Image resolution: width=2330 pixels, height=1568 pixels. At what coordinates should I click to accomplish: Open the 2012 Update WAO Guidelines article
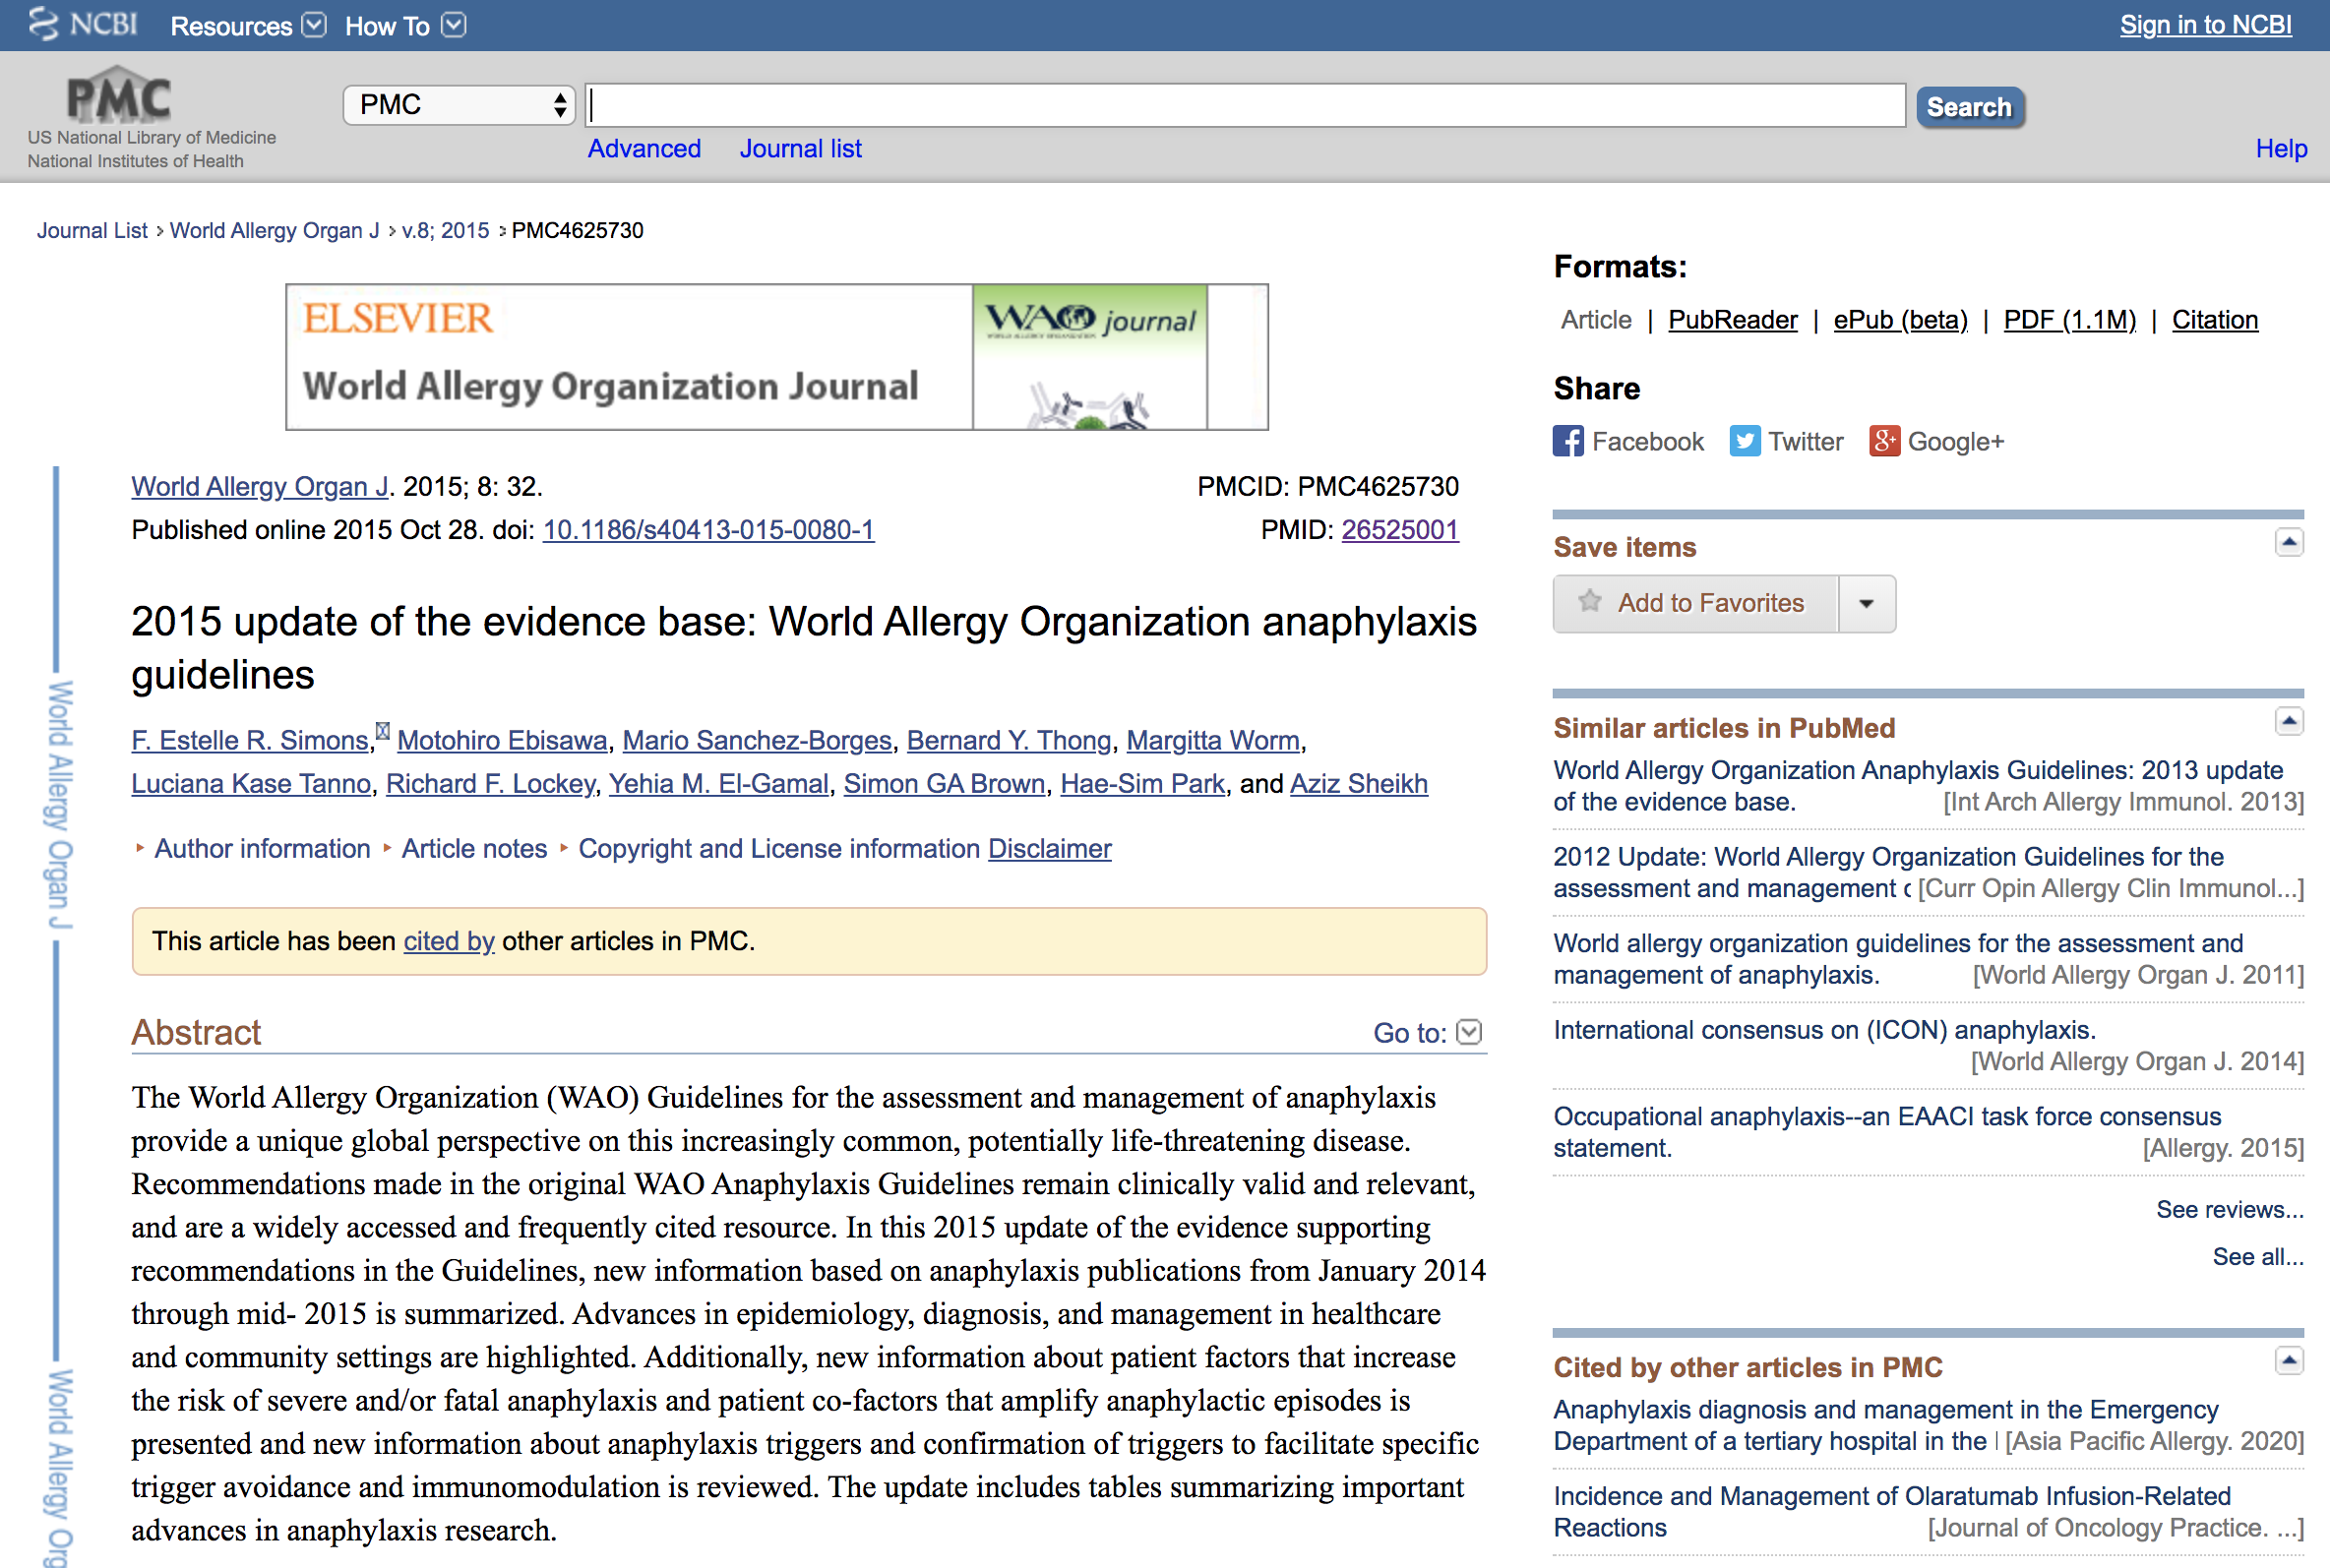[x=1887, y=872]
